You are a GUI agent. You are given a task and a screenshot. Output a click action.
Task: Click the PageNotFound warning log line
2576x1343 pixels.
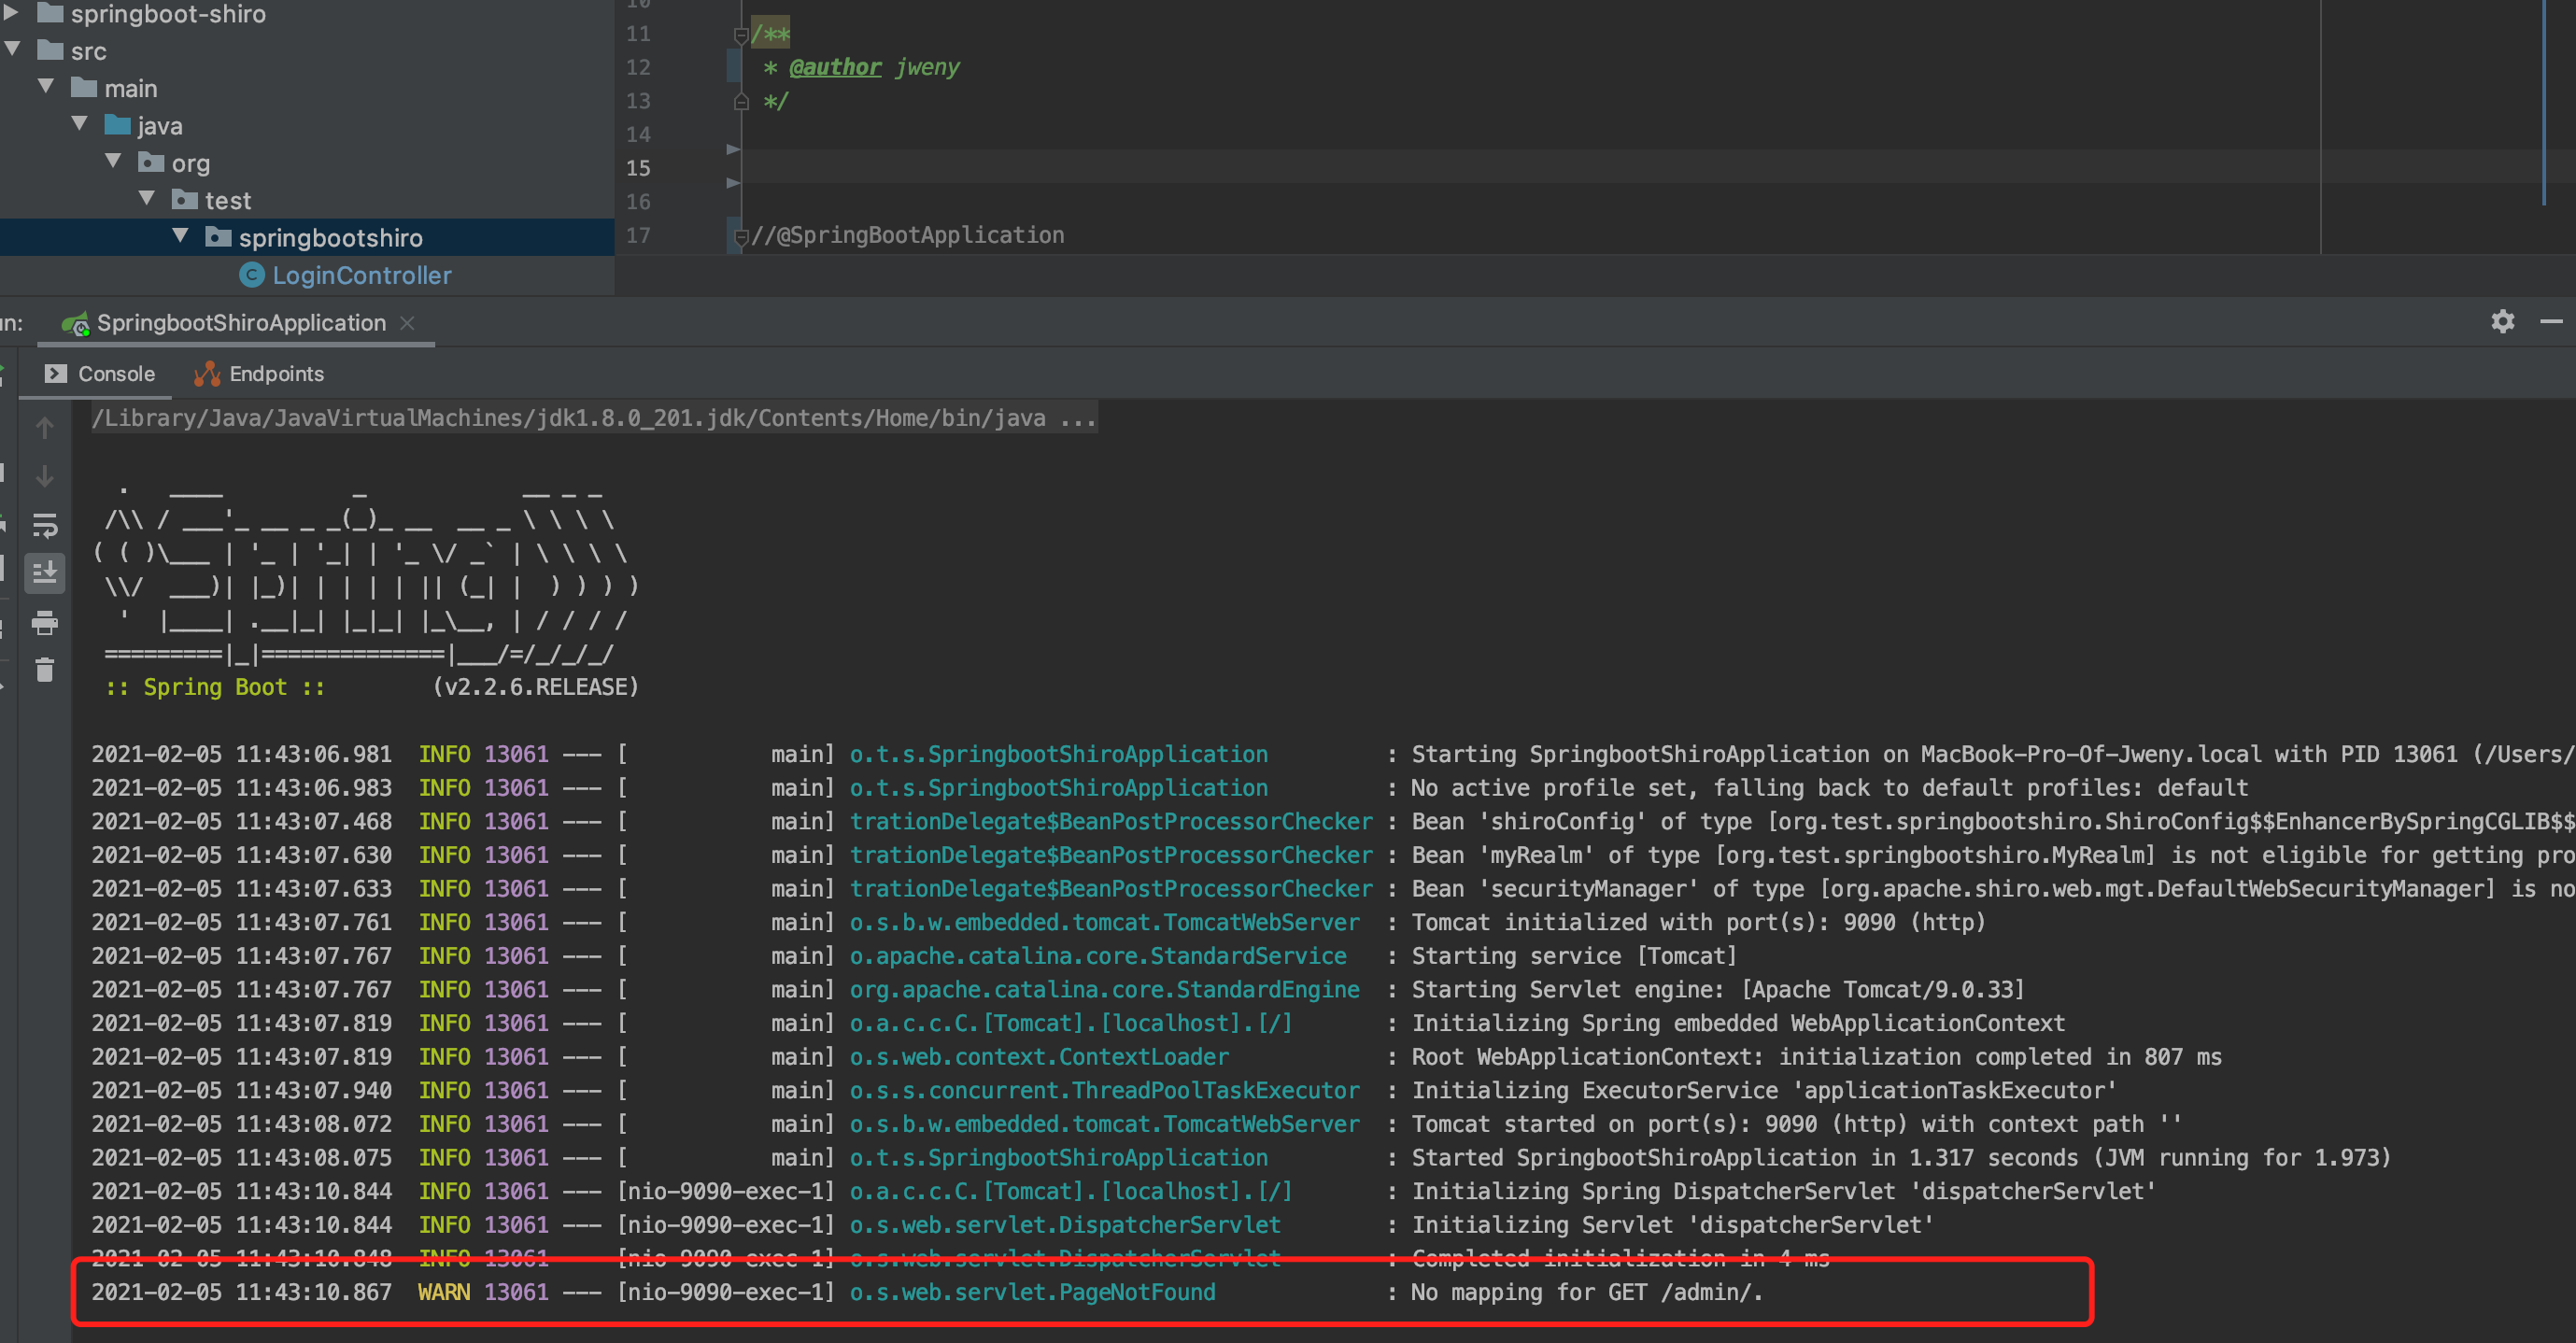coord(1031,1292)
